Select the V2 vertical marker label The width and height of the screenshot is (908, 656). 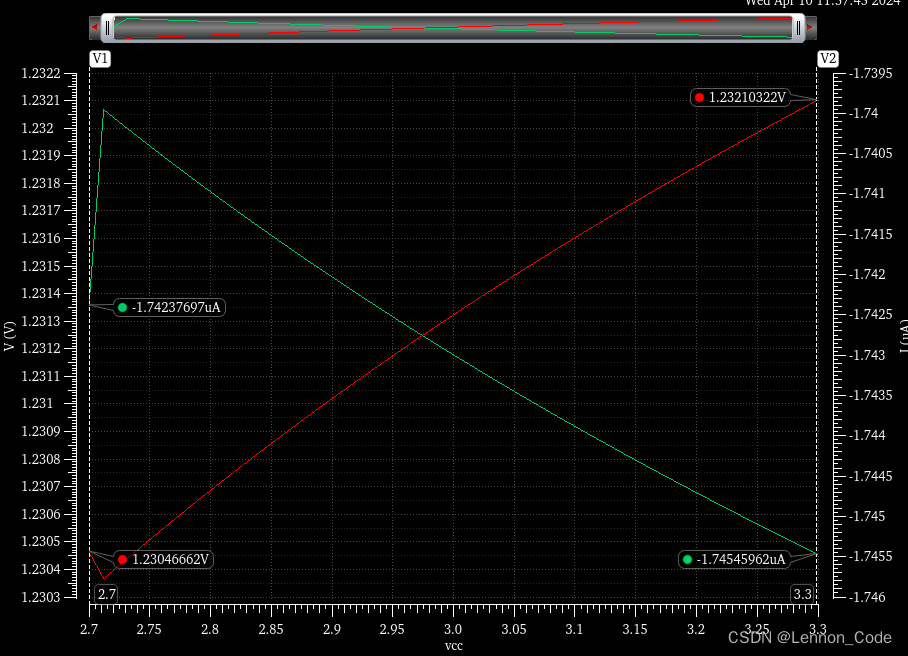pos(828,58)
